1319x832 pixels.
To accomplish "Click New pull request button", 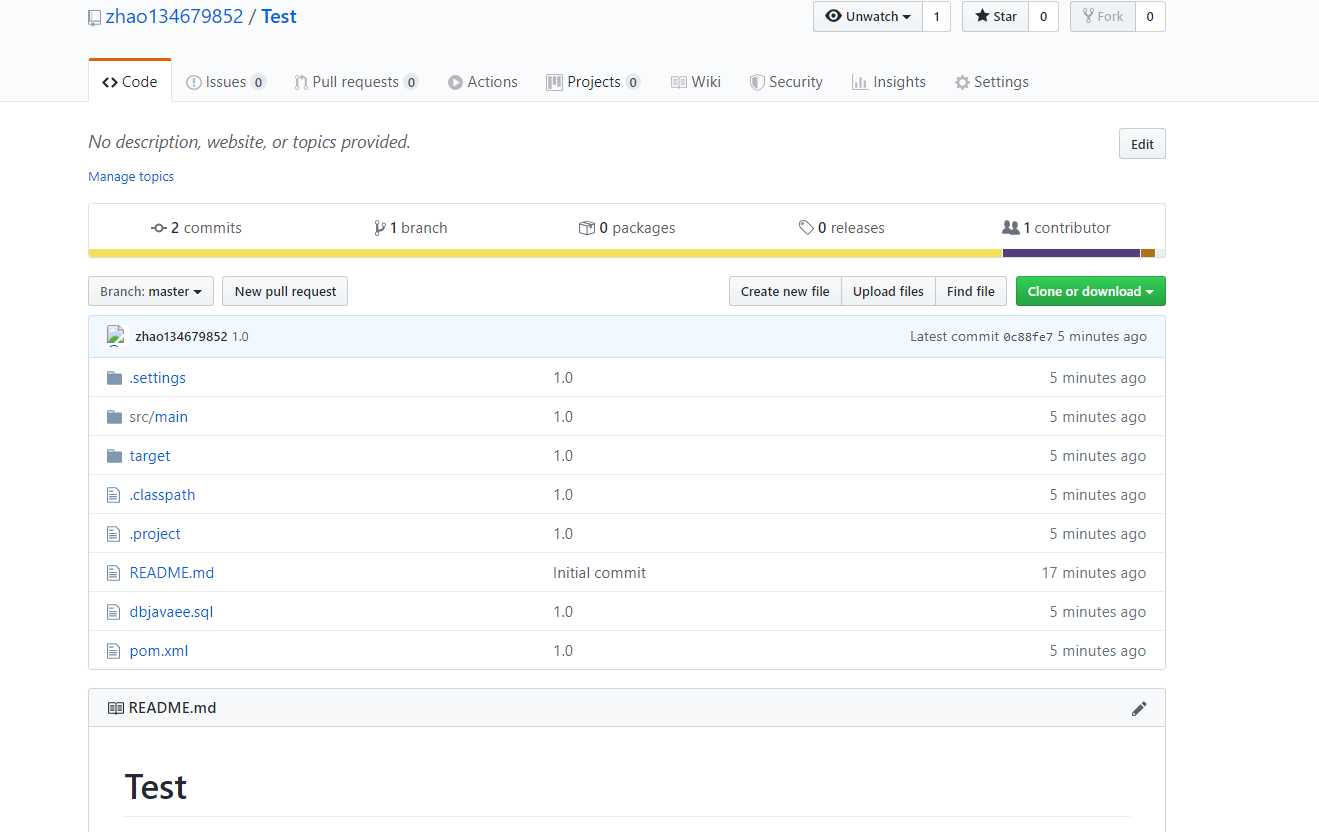I will 285,291.
